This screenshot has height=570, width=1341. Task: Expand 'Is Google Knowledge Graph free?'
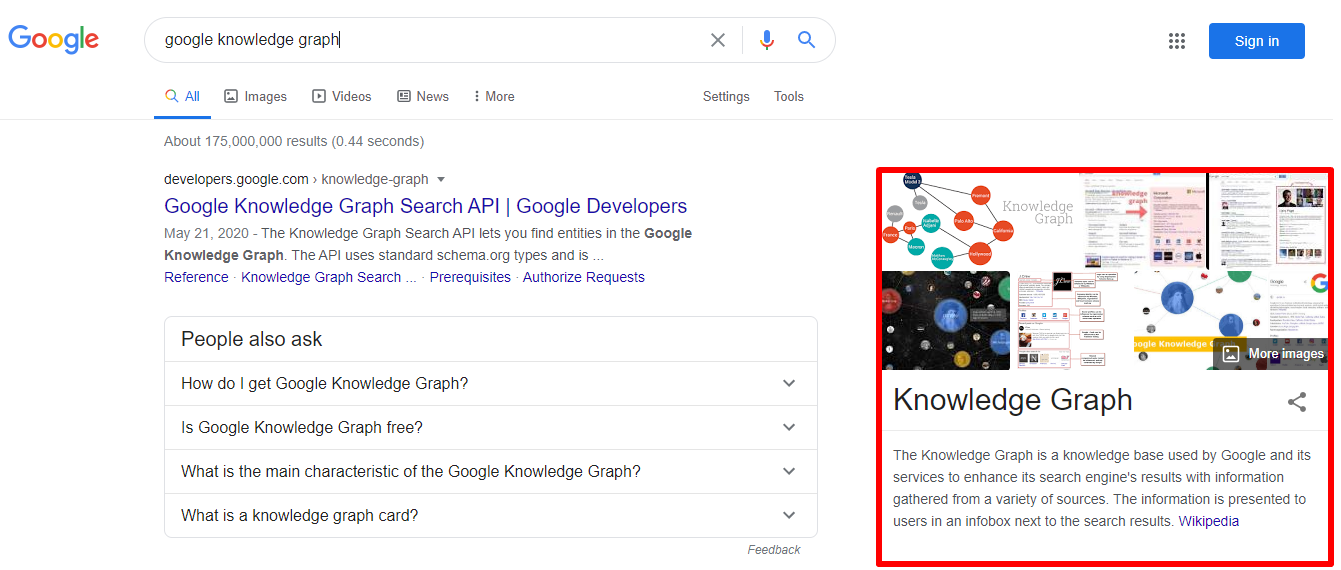point(491,427)
